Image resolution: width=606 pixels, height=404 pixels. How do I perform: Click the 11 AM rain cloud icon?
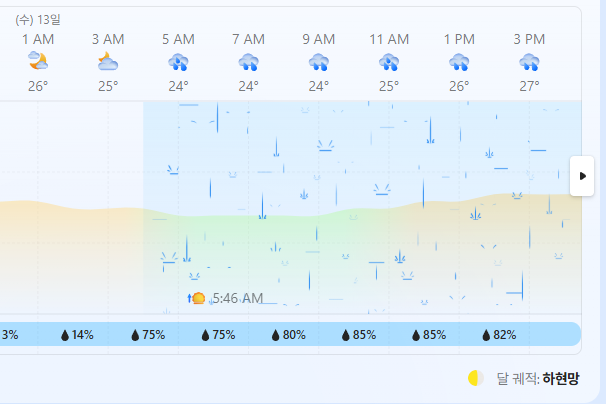point(389,62)
